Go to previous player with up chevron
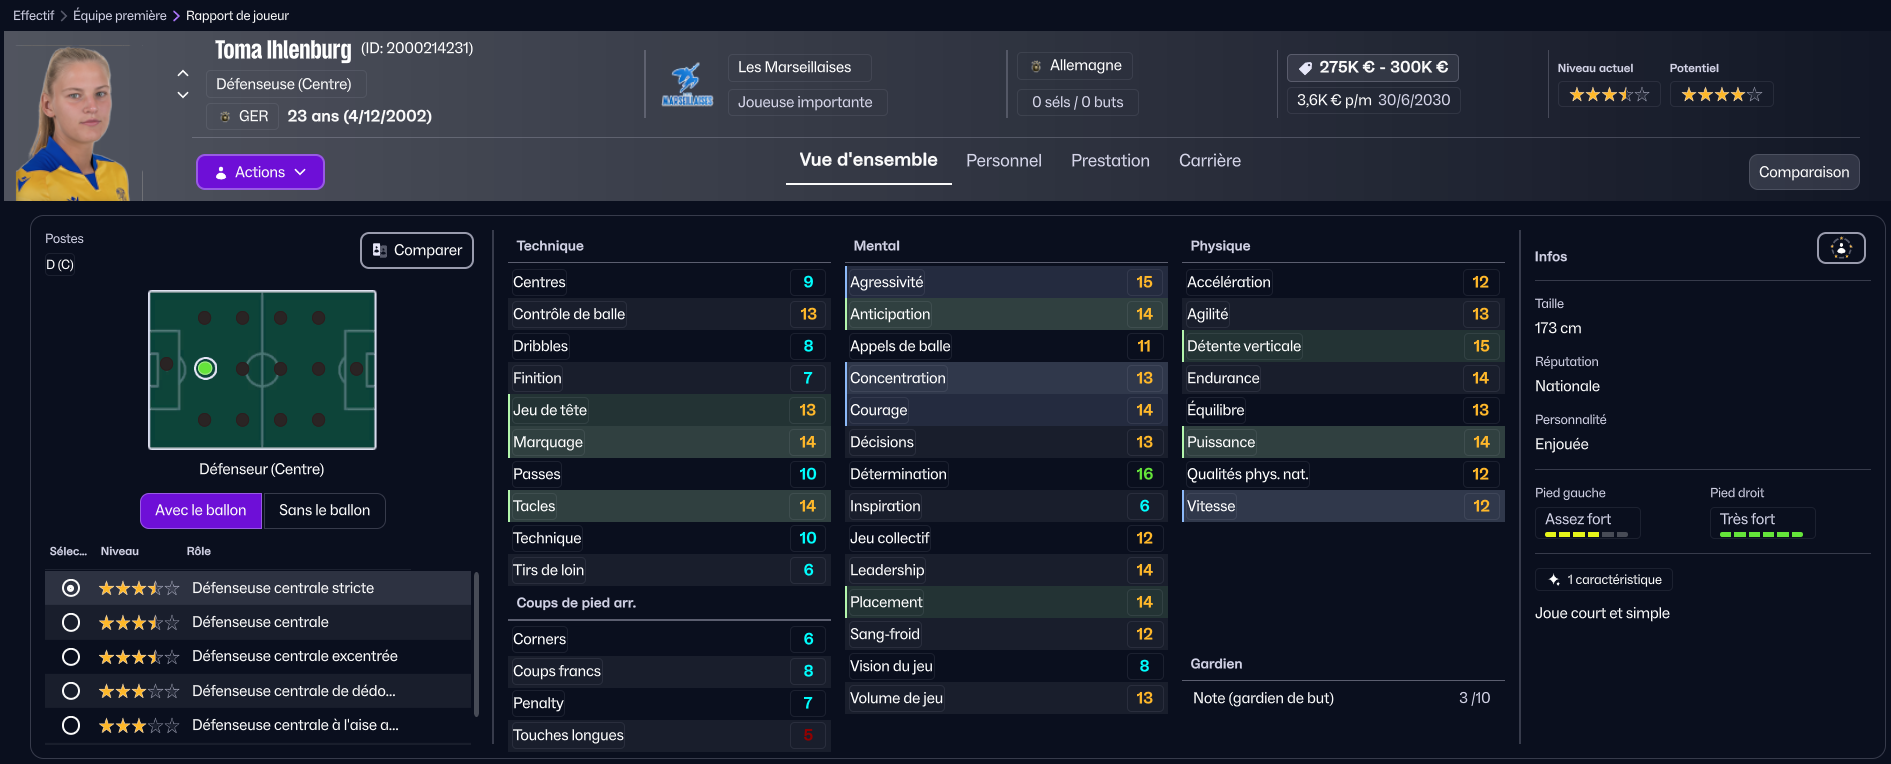 [183, 73]
